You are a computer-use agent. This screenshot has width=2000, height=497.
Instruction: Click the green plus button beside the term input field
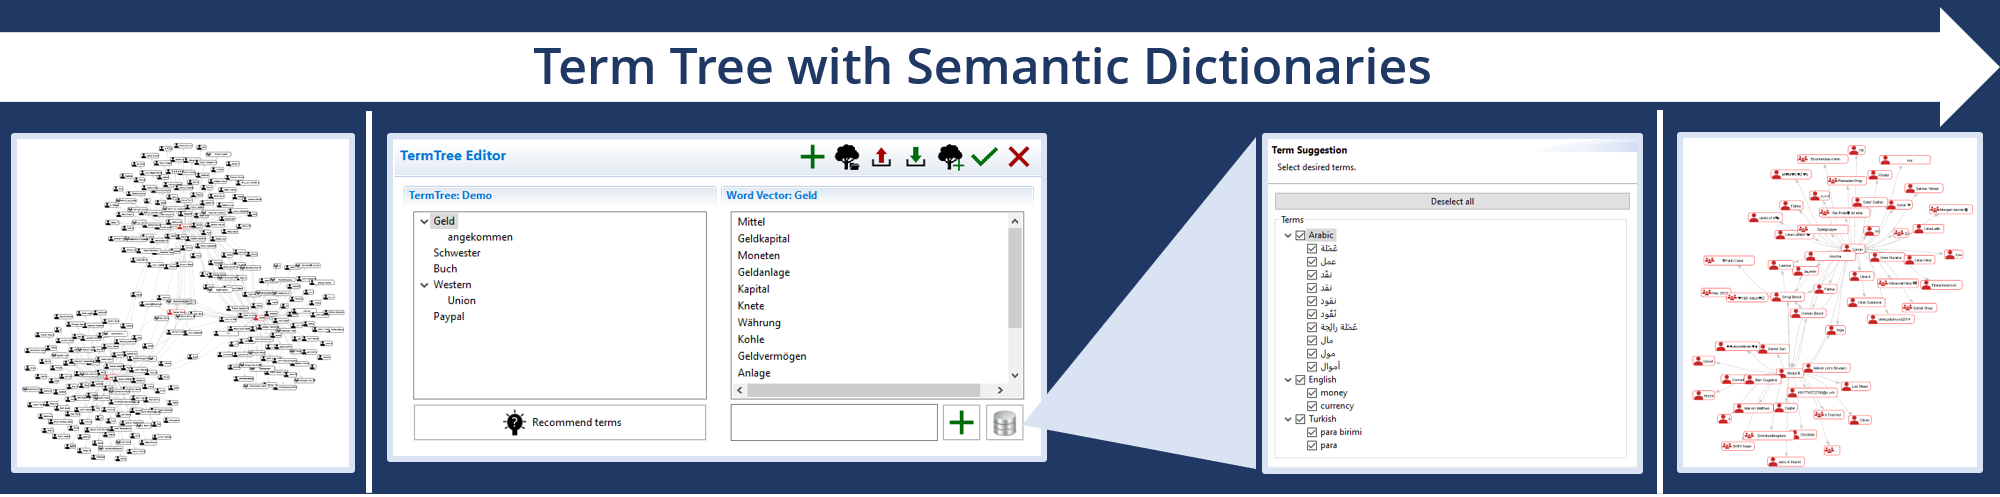pyautogui.click(x=961, y=423)
